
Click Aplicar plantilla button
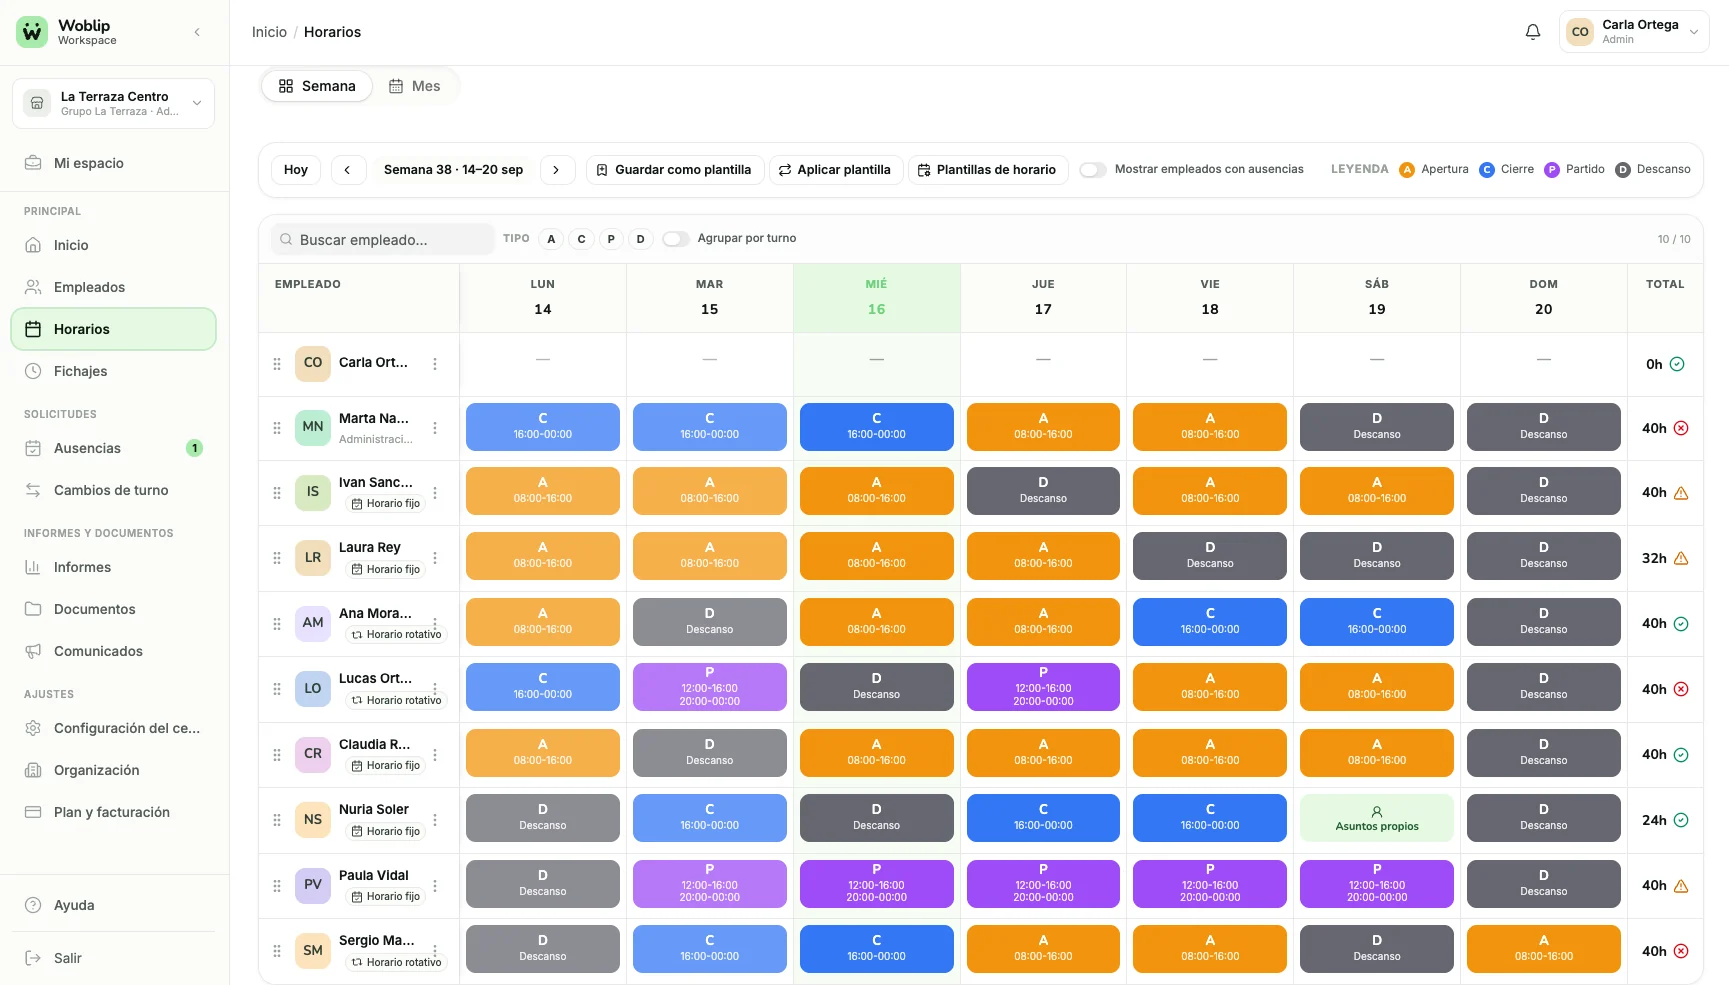(x=835, y=170)
